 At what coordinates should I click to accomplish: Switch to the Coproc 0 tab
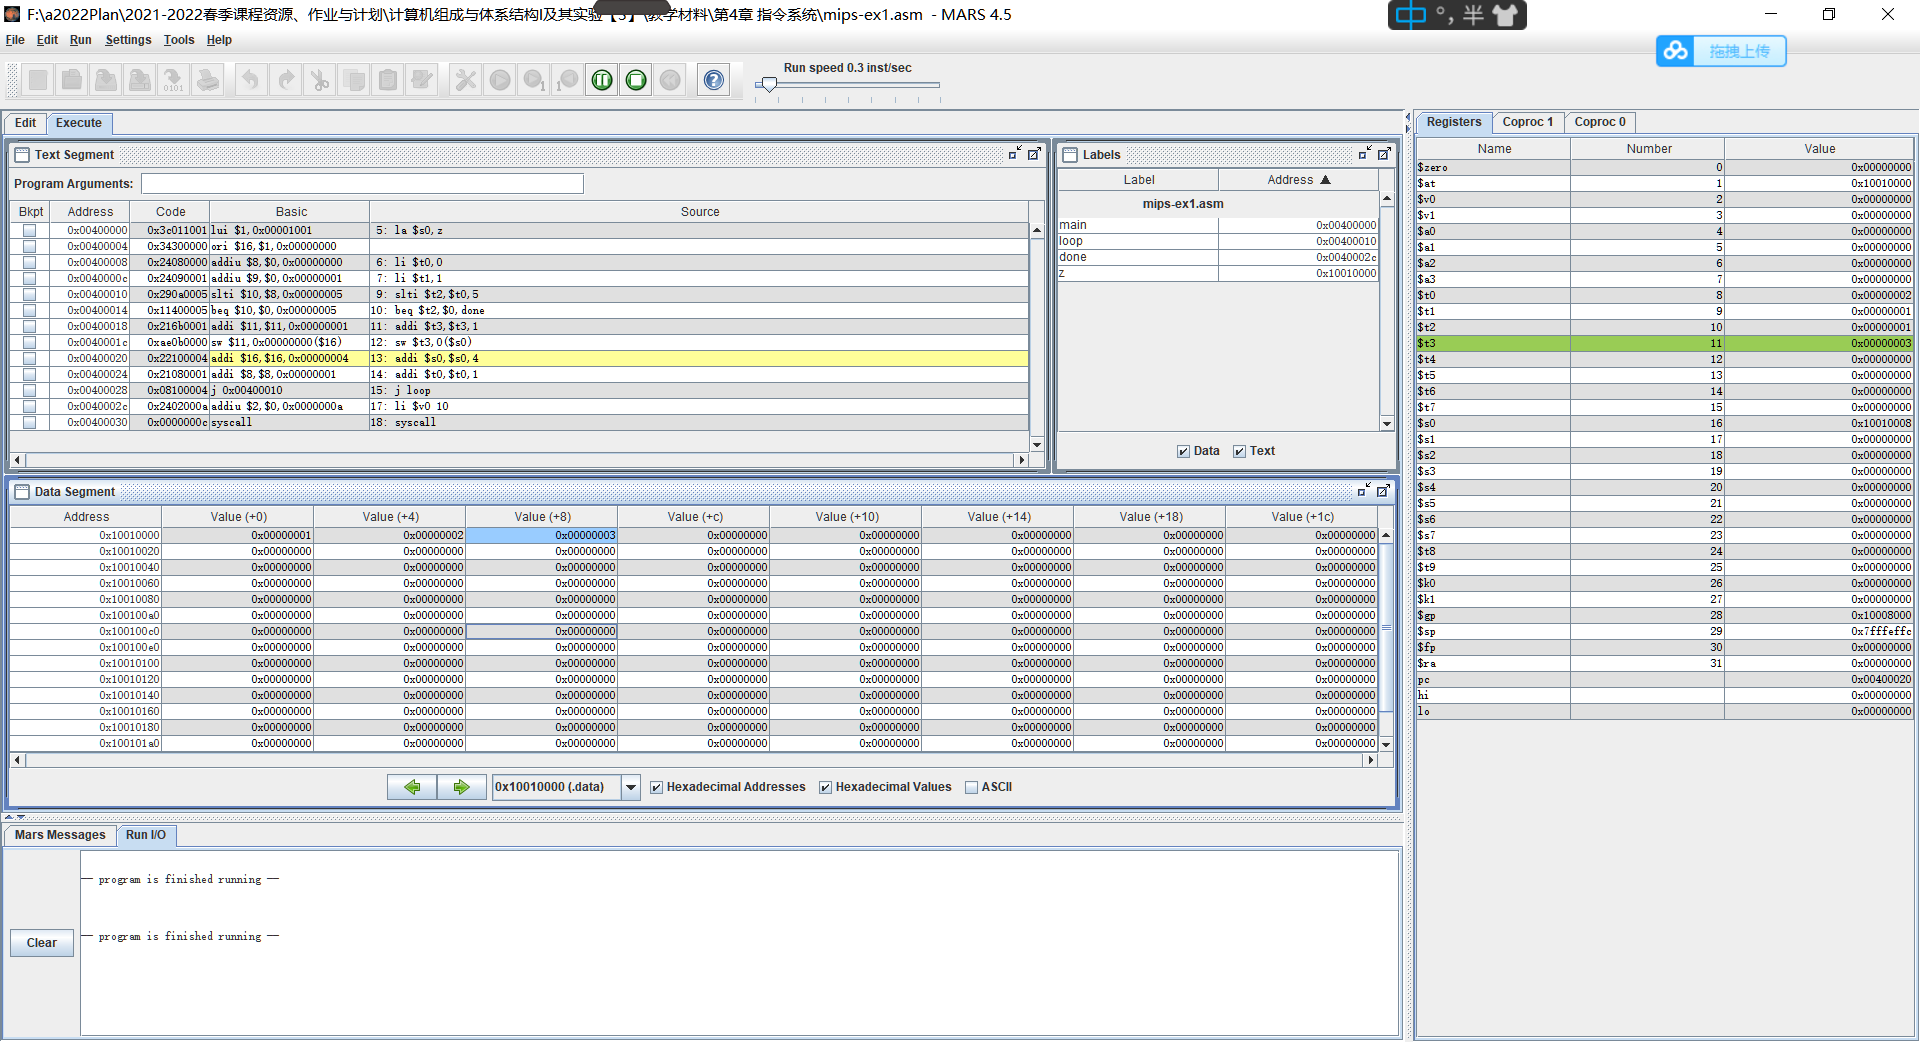point(1600,122)
